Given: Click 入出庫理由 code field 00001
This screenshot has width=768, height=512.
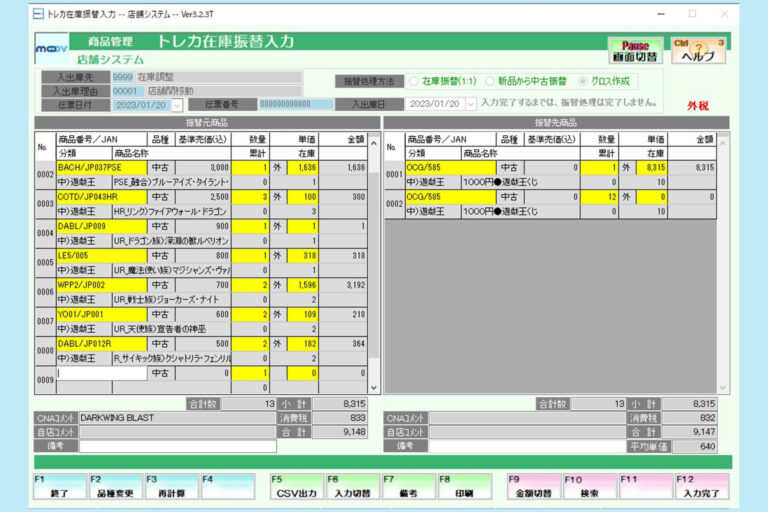Looking at the screenshot, I should click(x=125, y=91).
